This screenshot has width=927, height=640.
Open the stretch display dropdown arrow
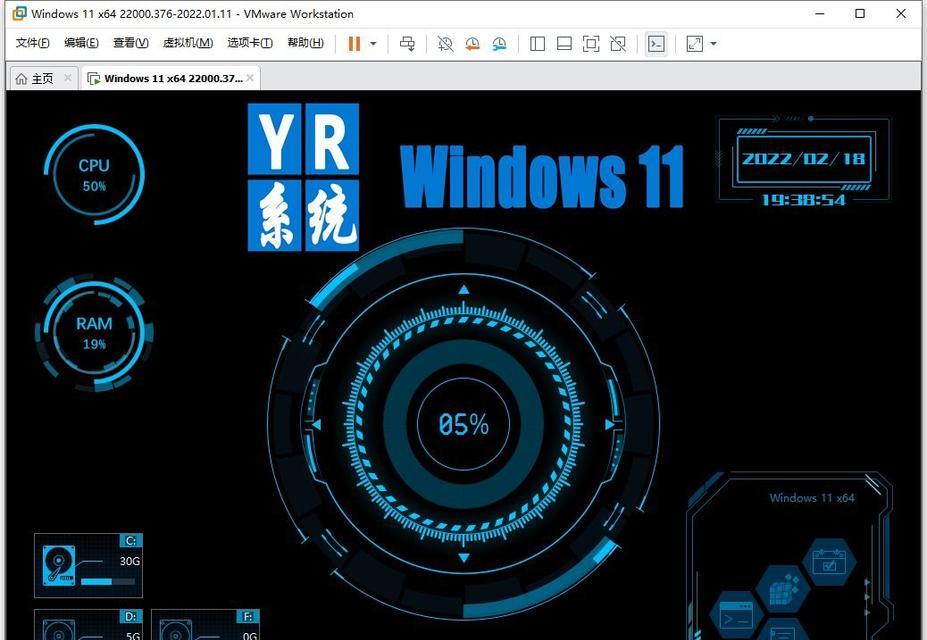pyautogui.click(x=714, y=44)
